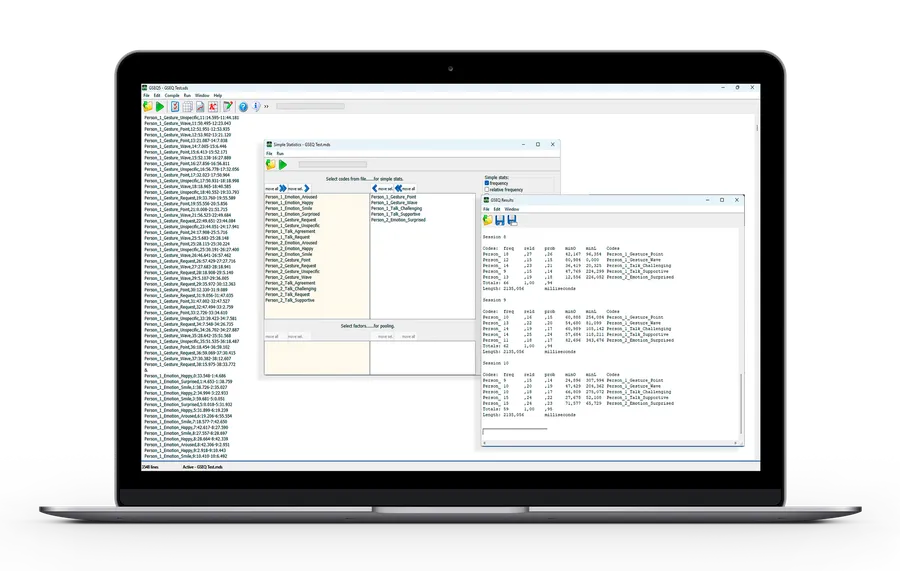Open Edit menu in main GSEQ window
900x571 pixels.
tap(157, 95)
